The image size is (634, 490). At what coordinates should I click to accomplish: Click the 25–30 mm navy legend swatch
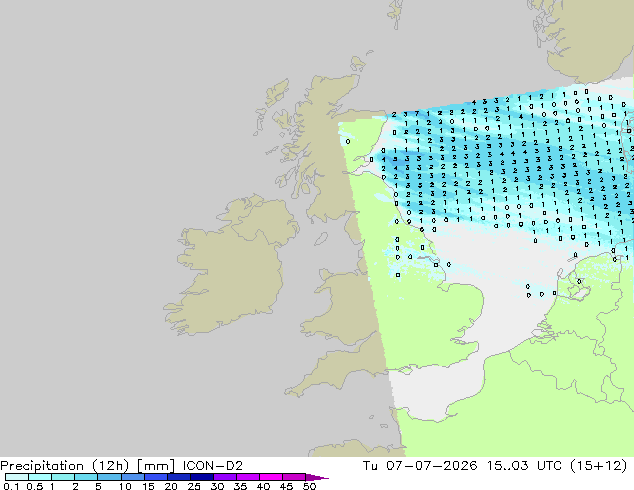click(201, 477)
